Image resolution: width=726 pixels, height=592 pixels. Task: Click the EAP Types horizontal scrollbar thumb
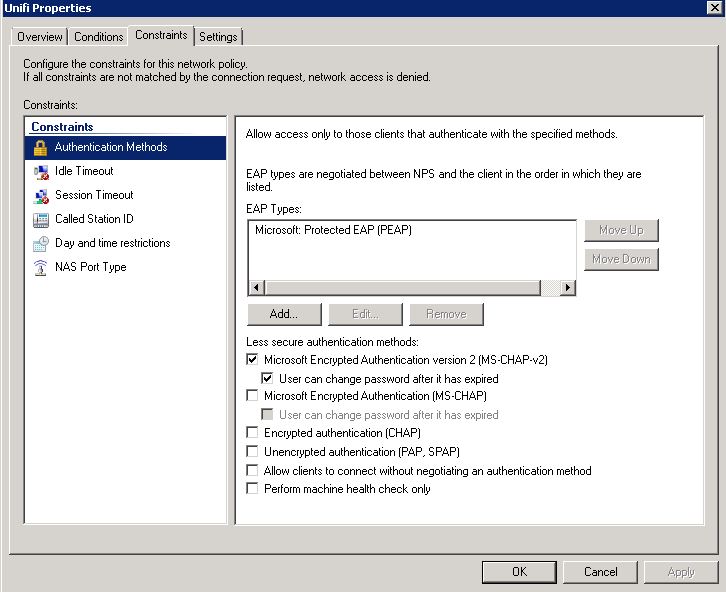(402, 287)
